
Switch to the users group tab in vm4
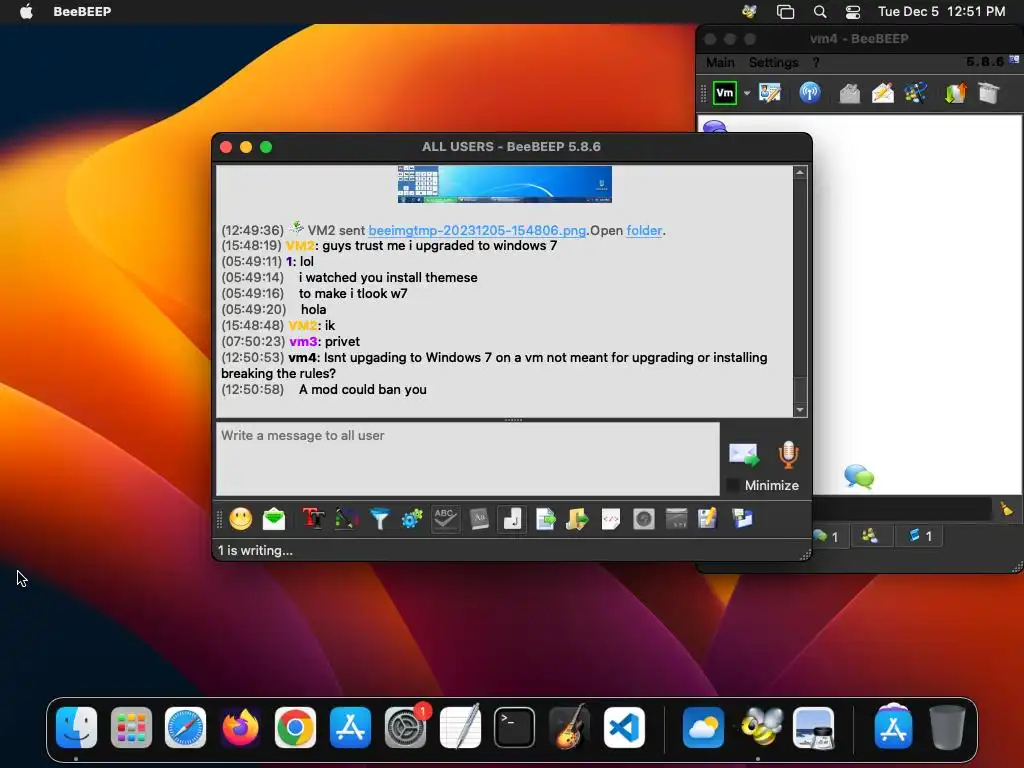pyautogui.click(x=870, y=536)
